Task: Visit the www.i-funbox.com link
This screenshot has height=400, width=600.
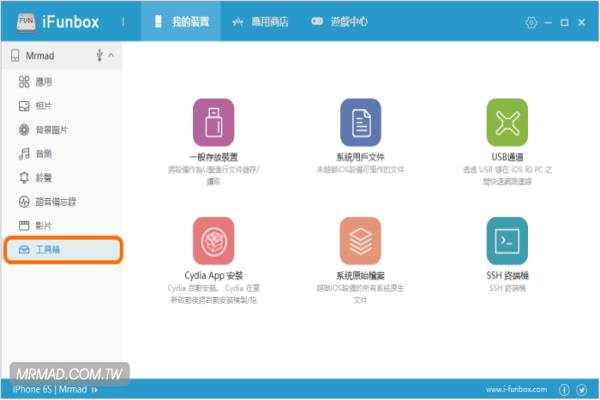Action: pos(516,389)
